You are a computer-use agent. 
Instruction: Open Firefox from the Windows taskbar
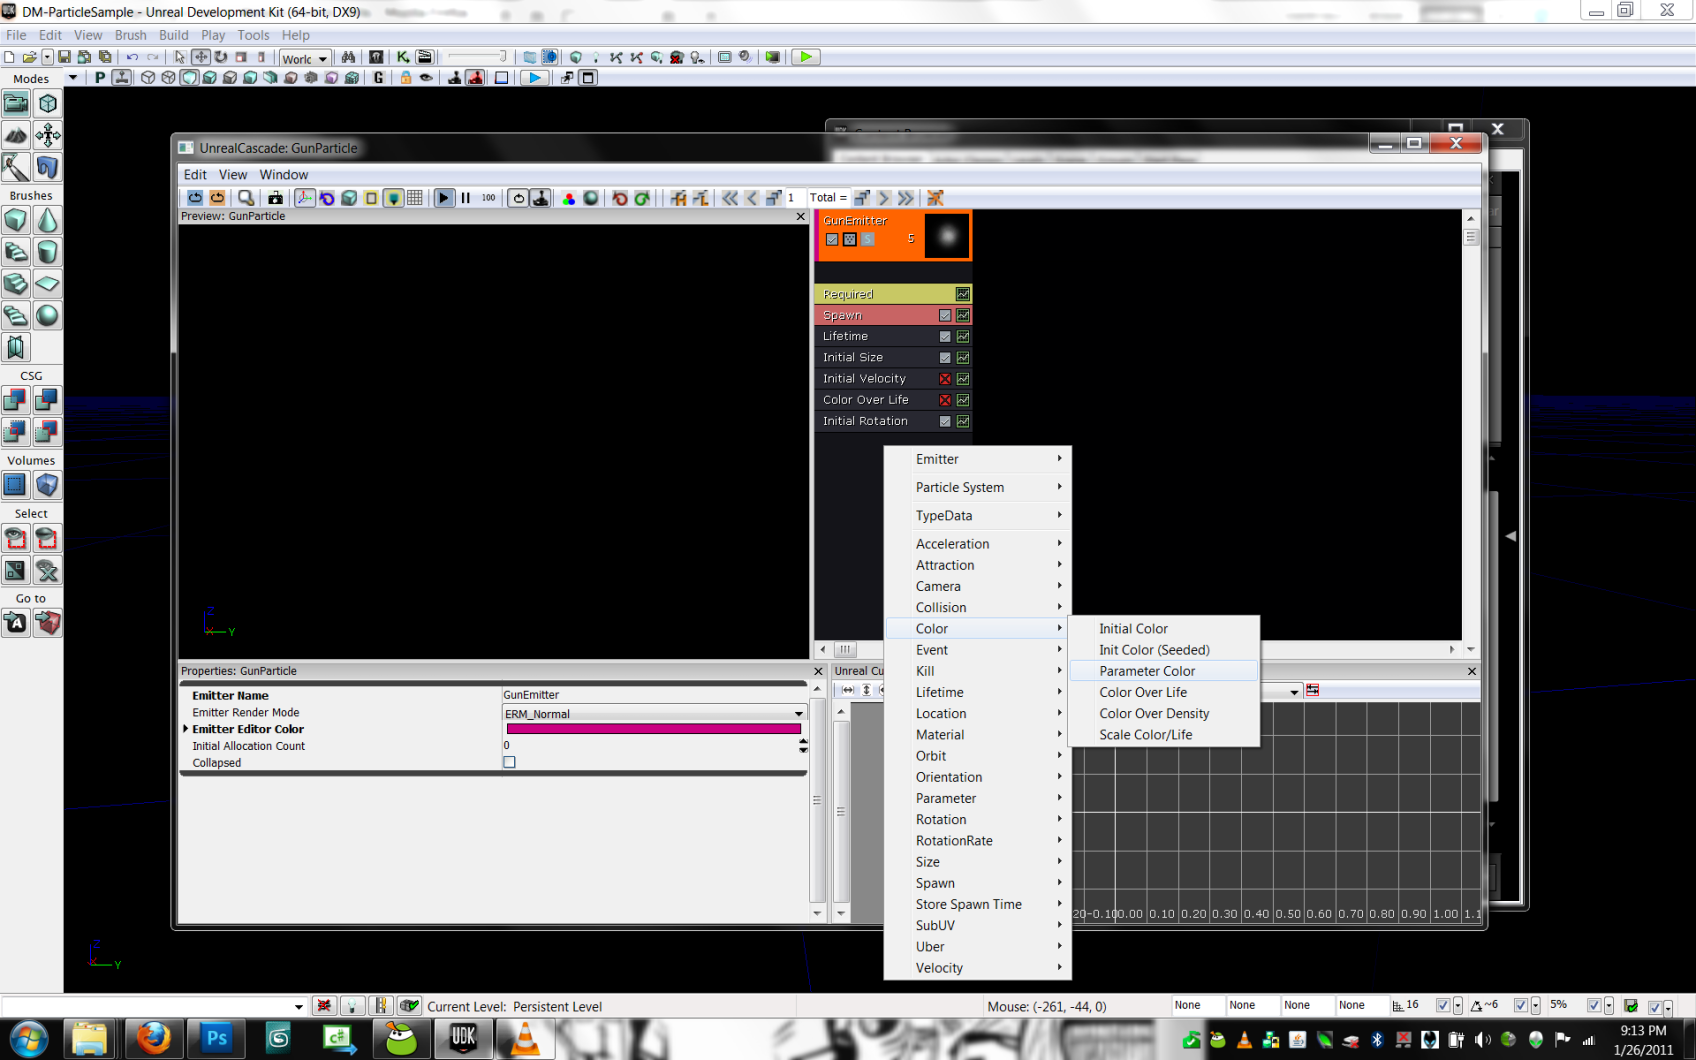(x=153, y=1039)
